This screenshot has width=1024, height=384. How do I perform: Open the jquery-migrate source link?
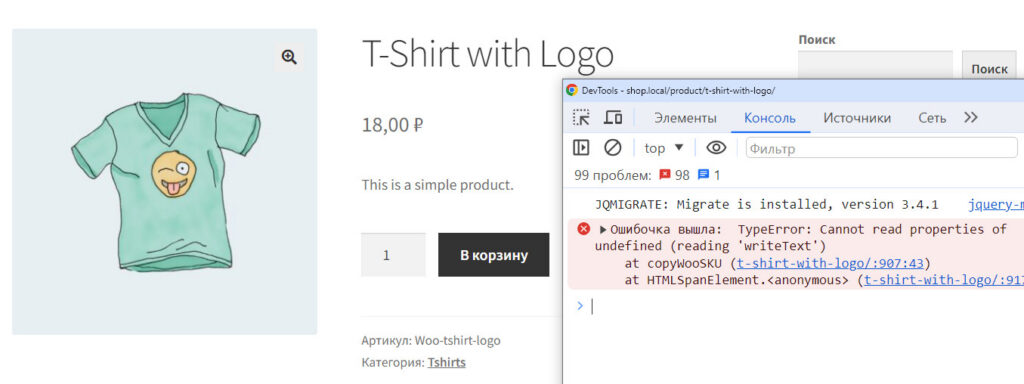click(996, 204)
